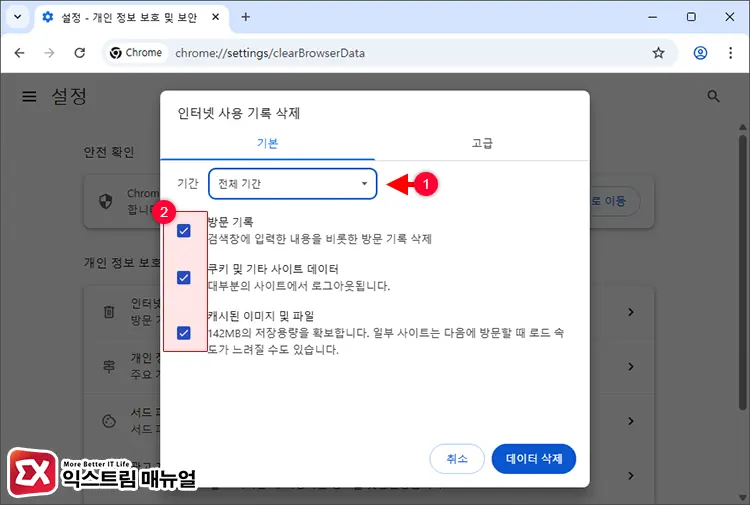Click the 방문 기록 label text

coord(231,222)
